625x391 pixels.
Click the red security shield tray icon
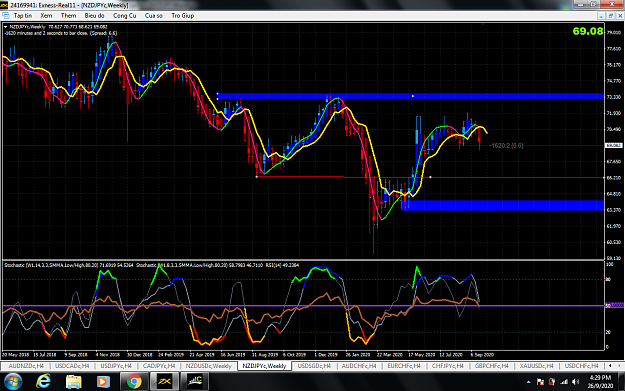(552, 382)
